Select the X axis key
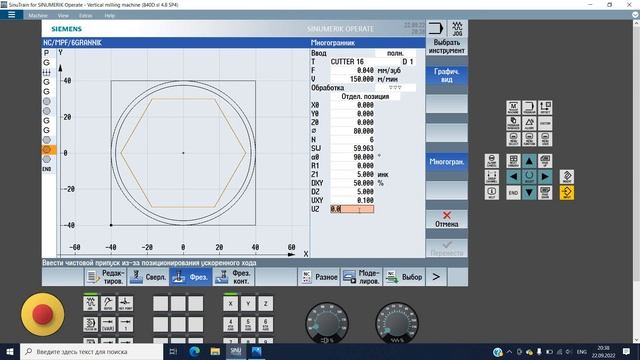This screenshot has width=640, height=360. pos(231,303)
